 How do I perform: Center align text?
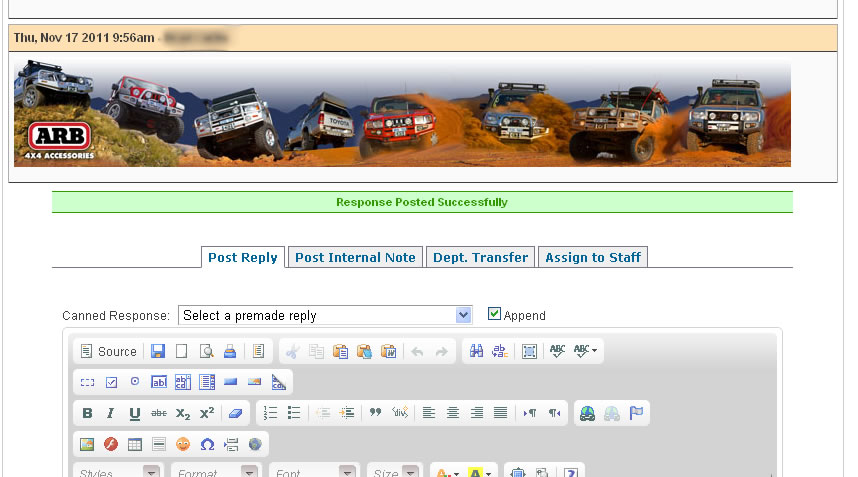pyautogui.click(x=453, y=413)
